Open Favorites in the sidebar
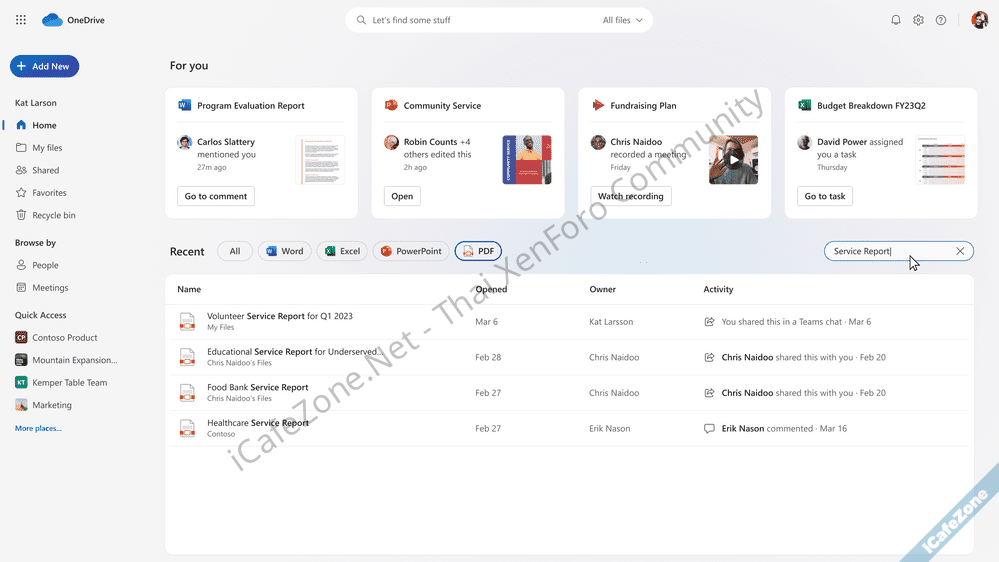This screenshot has height=562, width=999. click(49, 193)
